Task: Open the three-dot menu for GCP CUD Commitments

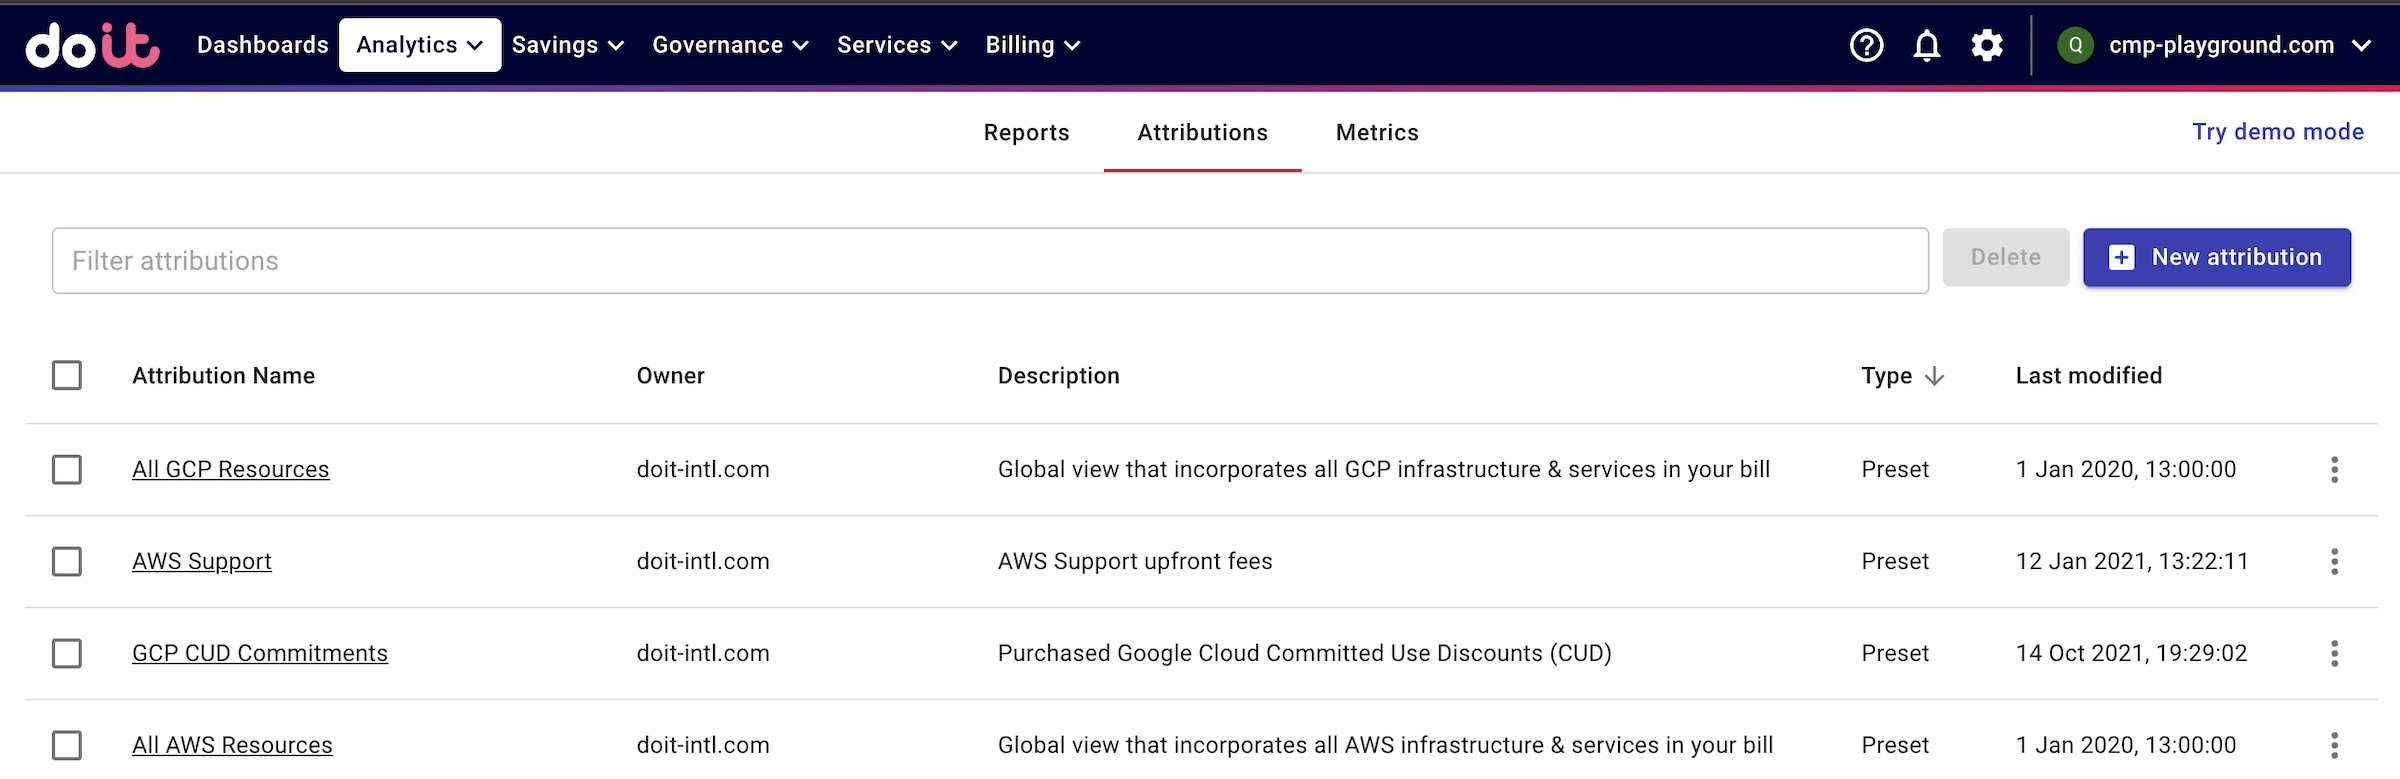Action: 2334,654
